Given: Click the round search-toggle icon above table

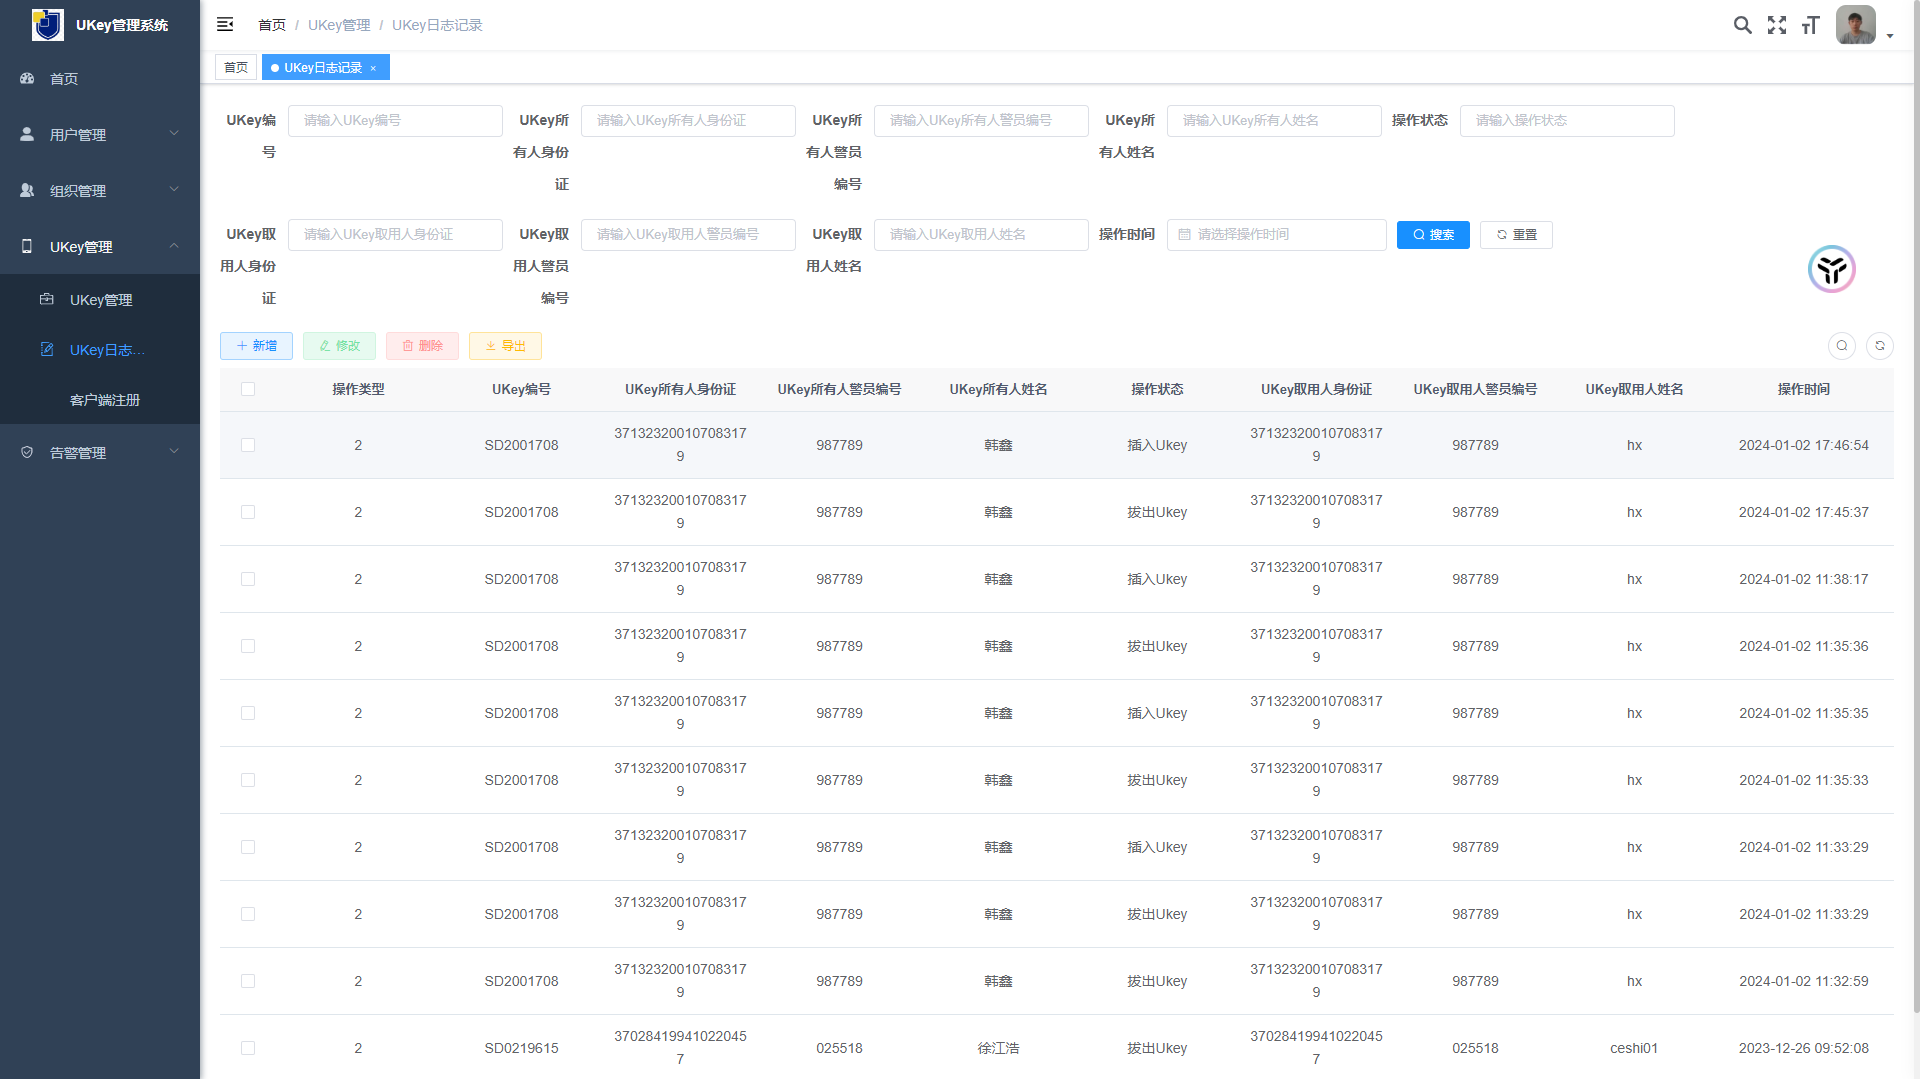Looking at the screenshot, I should point(1842,346).
